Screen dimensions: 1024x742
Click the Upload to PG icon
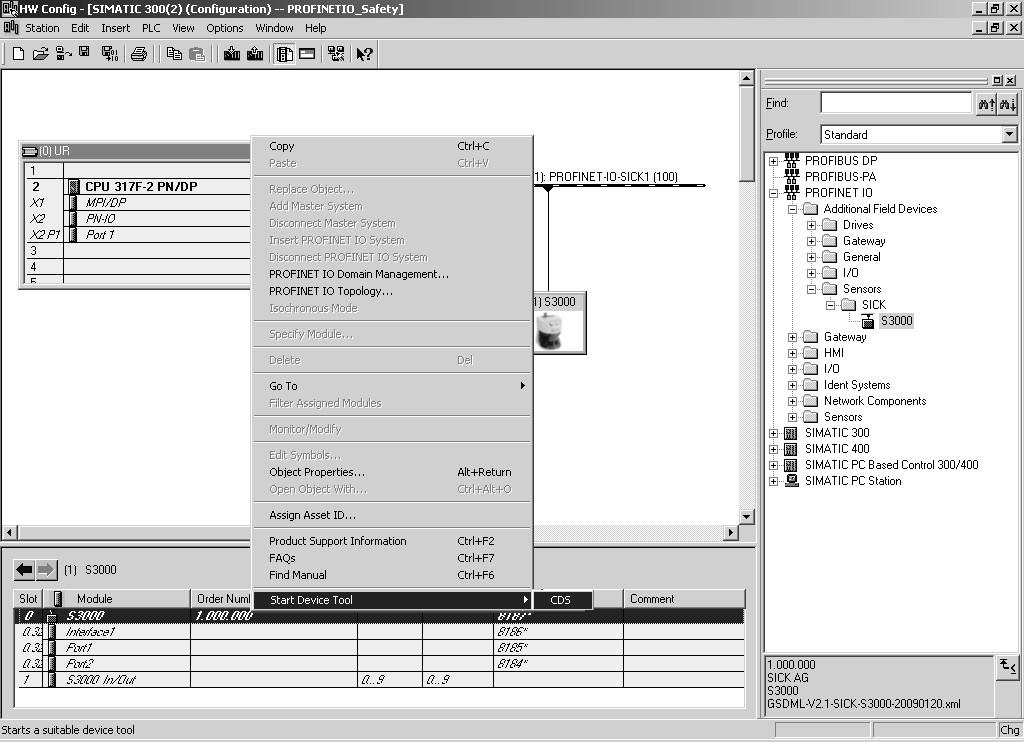pos(255,54)
